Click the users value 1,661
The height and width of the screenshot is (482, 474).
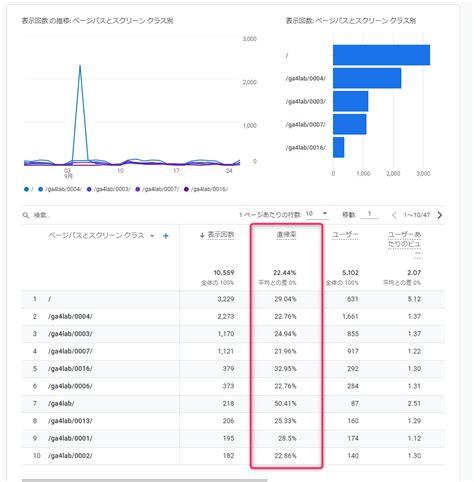coord(350,316)
